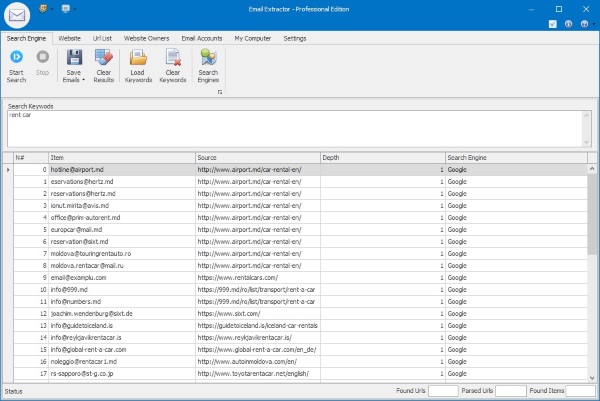This screenshot has height=401, width=600.
Task: Sort by the Source column header
Action: pos(258,158)
